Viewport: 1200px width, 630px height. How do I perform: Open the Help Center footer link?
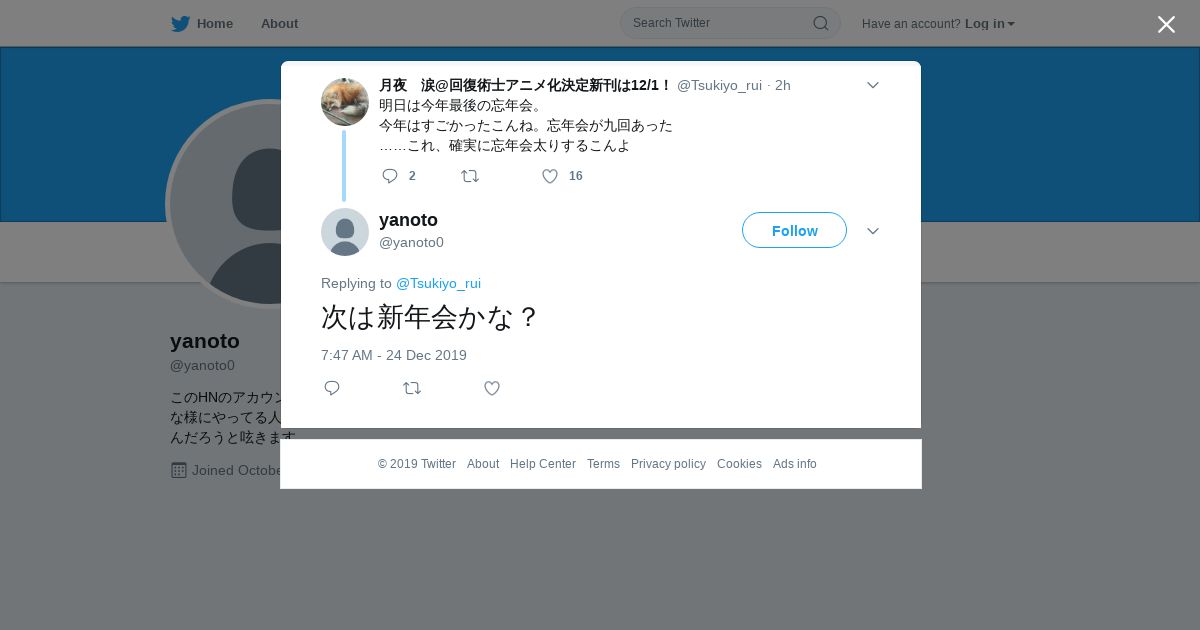(x=543, y=464)
